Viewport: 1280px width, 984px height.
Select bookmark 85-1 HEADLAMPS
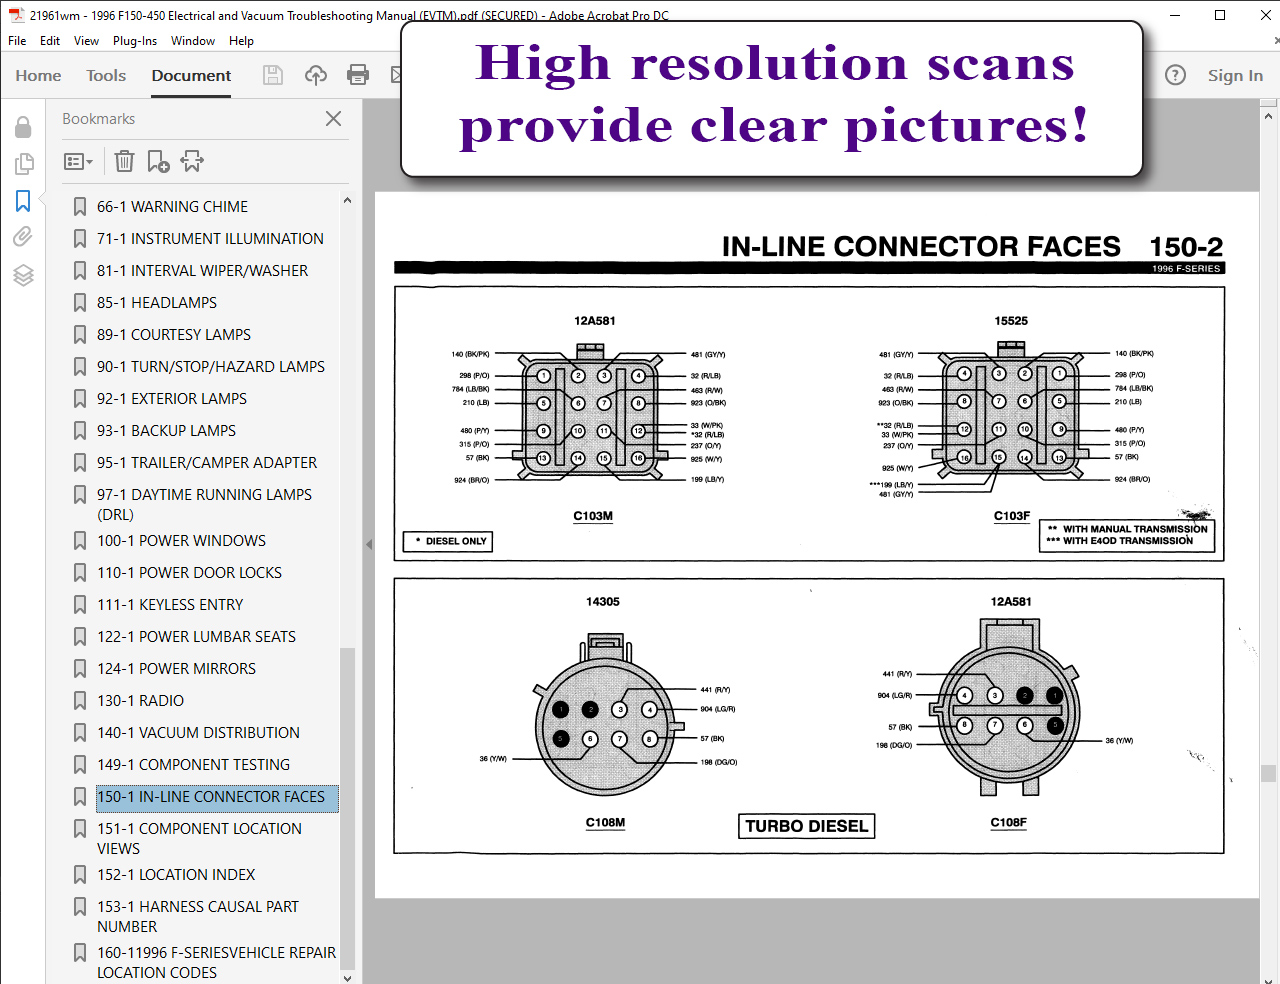point(156,302)
